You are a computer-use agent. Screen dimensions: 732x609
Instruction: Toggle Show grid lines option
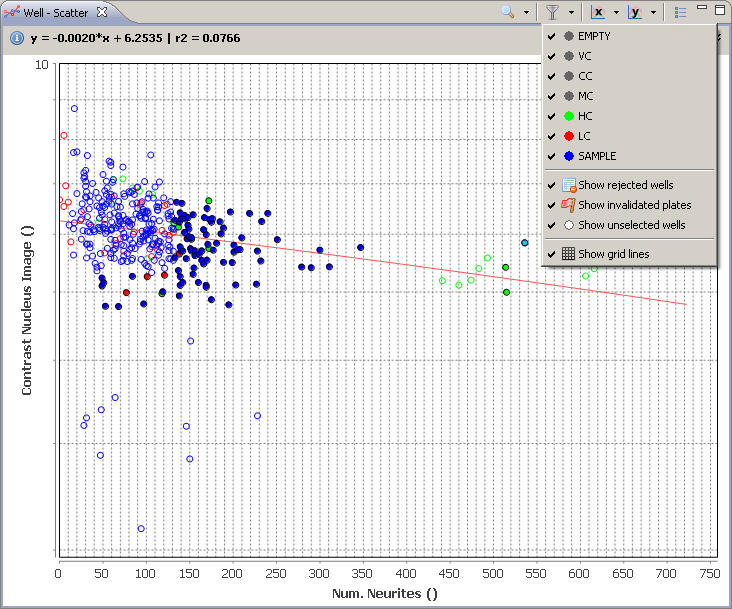tap(629, 254)
